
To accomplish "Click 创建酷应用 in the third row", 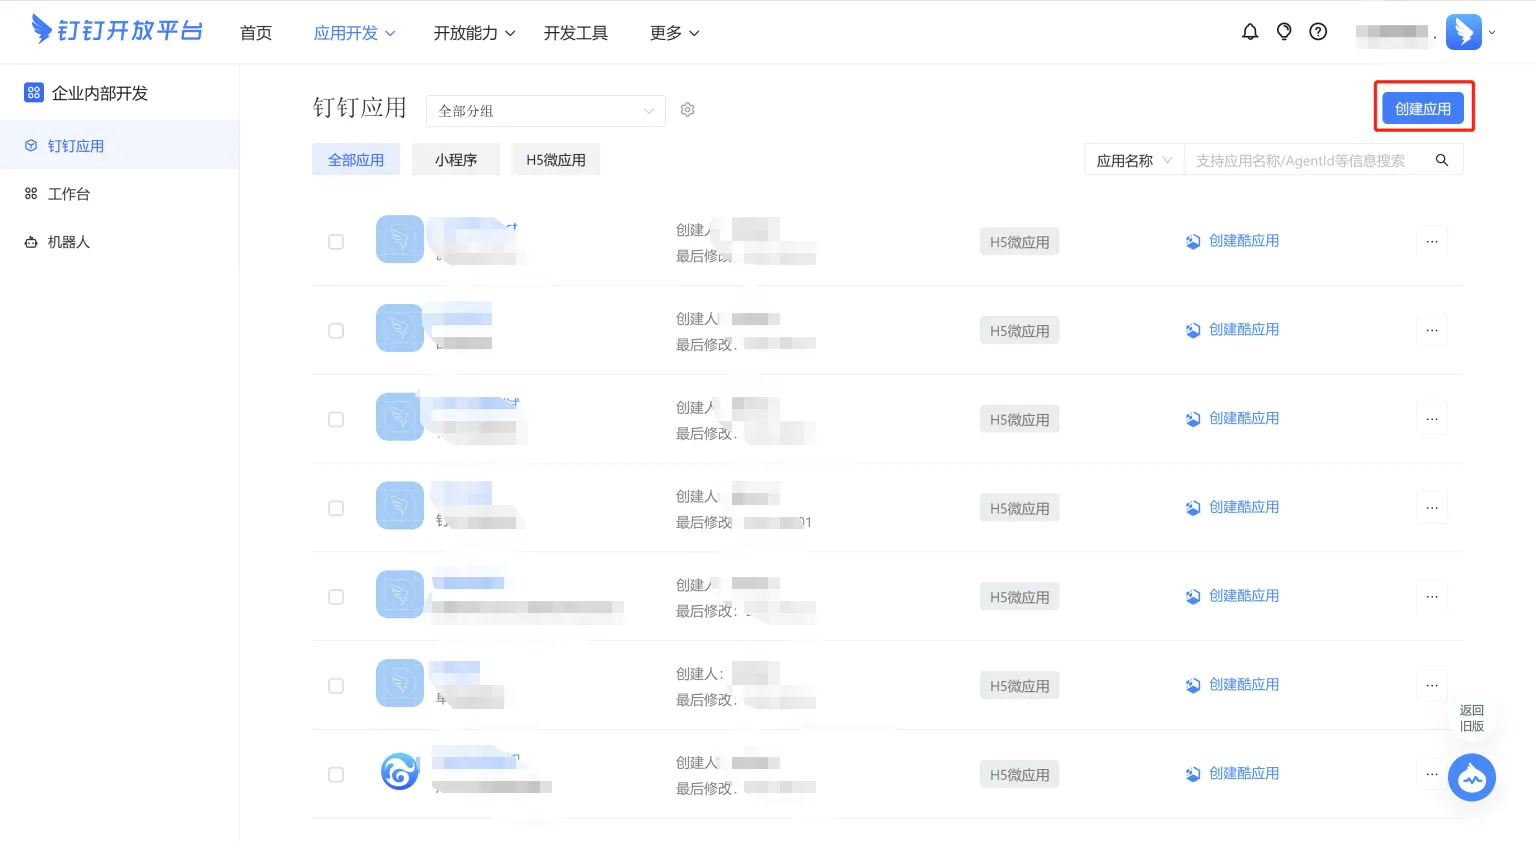I will pyautogui.click(x=1233, y=418).
